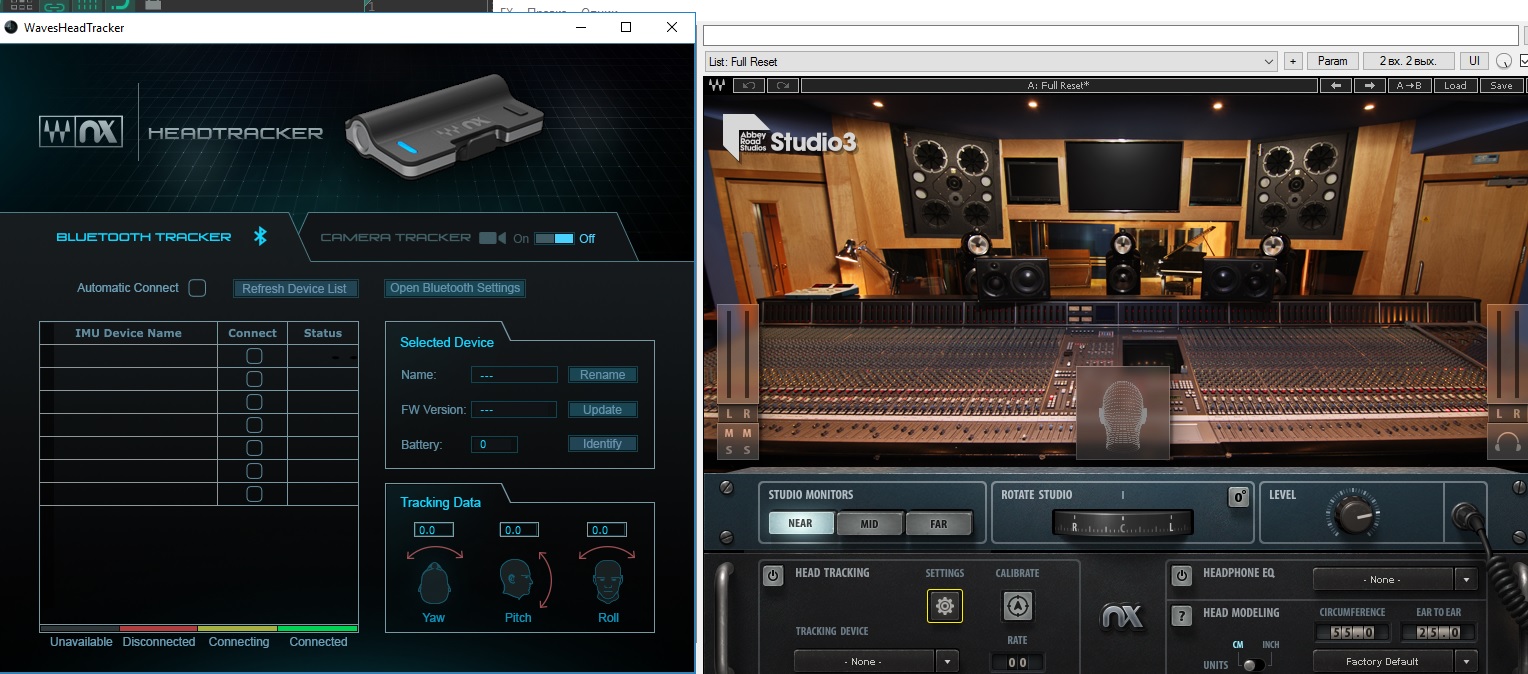Mute left channel with left M button
1528x674 pixels.
pyautogui.click(x=729, y=432)
